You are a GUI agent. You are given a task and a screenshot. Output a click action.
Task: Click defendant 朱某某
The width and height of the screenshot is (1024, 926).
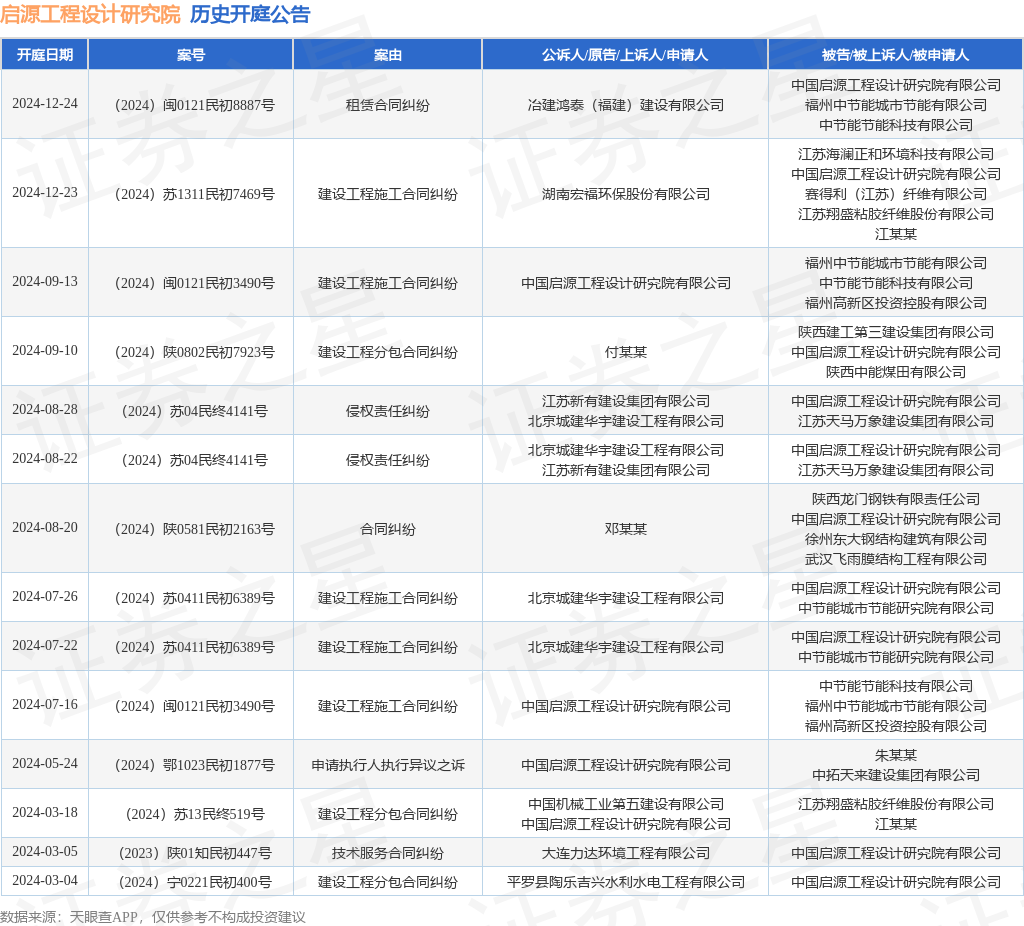pyautogui.click(x=895, y=755)
